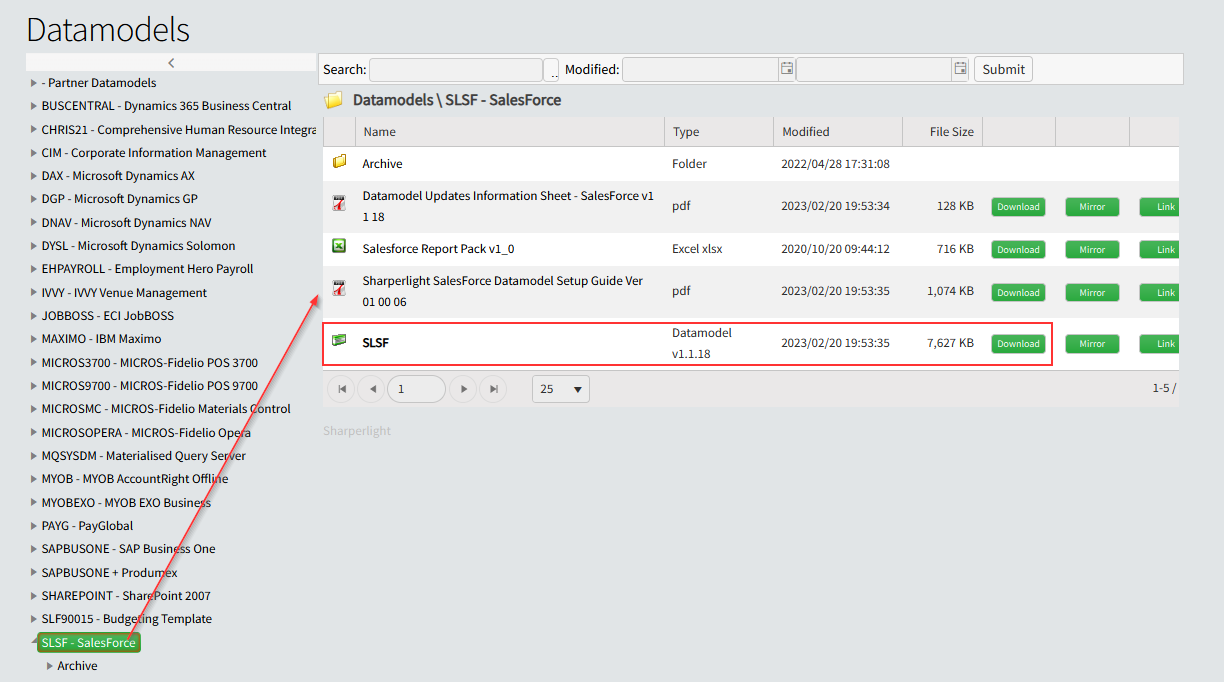Expand the SAPBUSONE SAP Business One node

(x=33, y=549)
